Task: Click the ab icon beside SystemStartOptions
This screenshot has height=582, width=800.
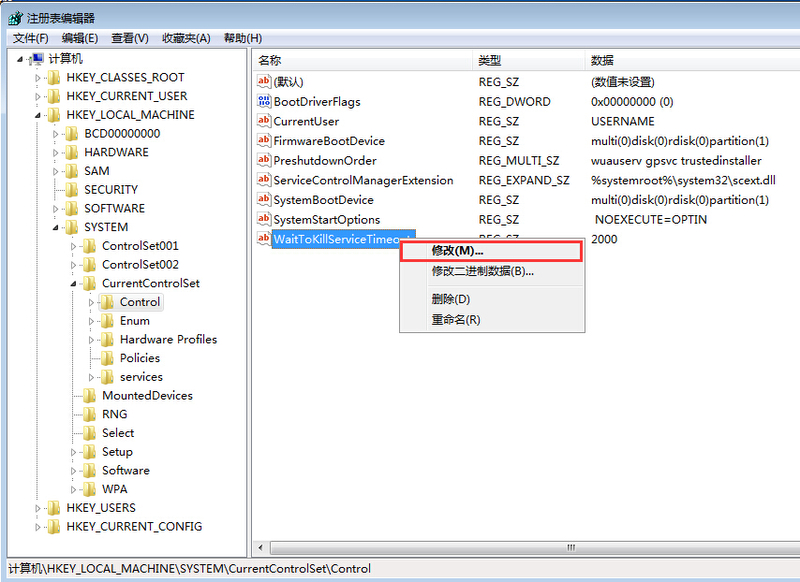Action: click(263, 219)
